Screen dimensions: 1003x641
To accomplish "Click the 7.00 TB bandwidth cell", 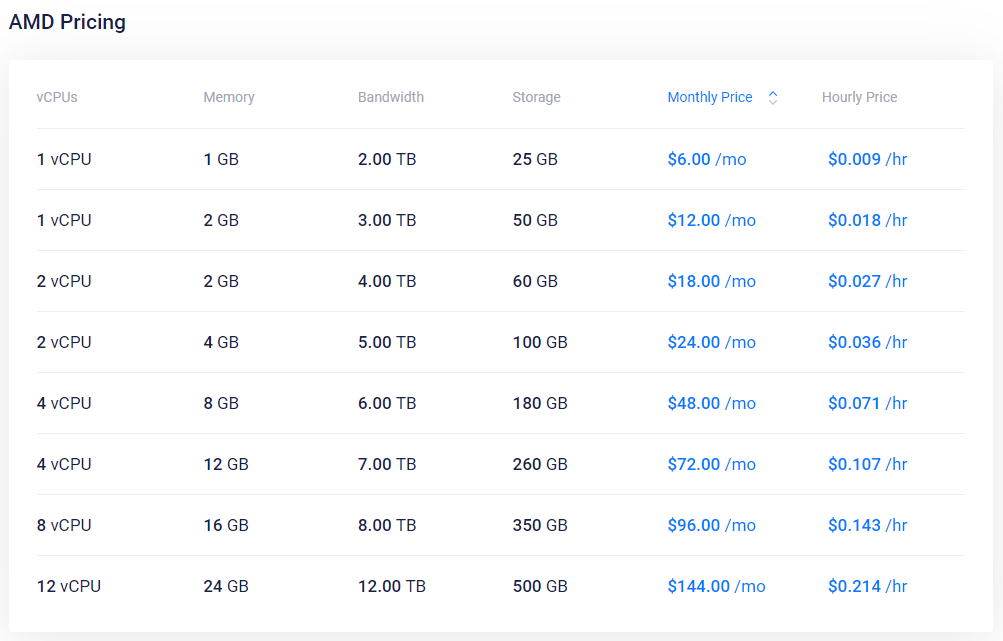I will coord(387,464).
